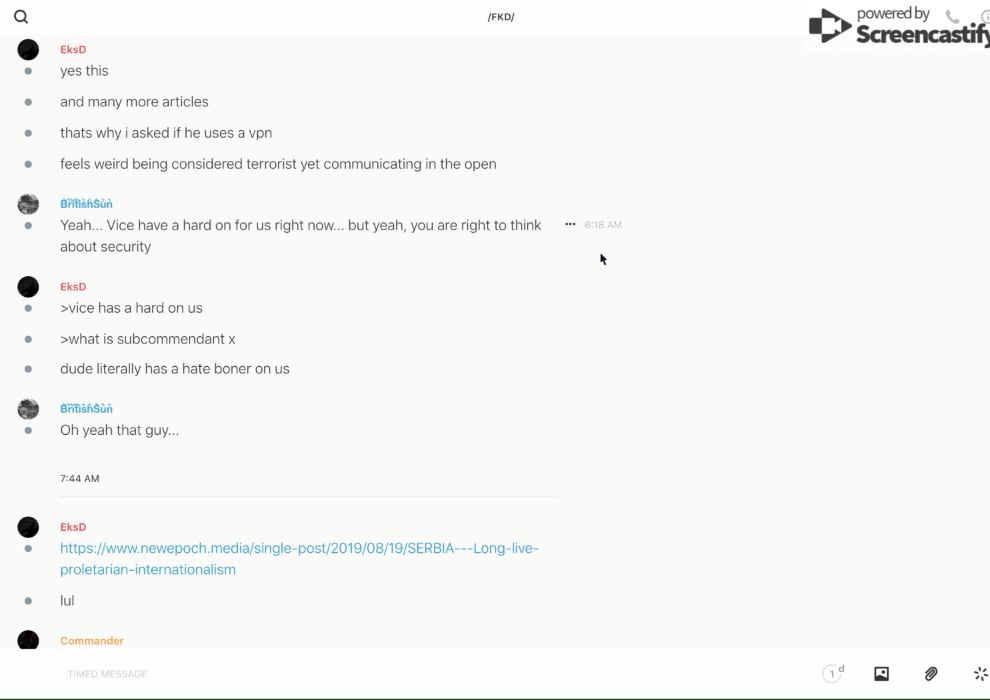Image resolution: width=990 pixels, height=700 pixels.
Task: Toggle the 1d message timer
Action: pos(833,674)
